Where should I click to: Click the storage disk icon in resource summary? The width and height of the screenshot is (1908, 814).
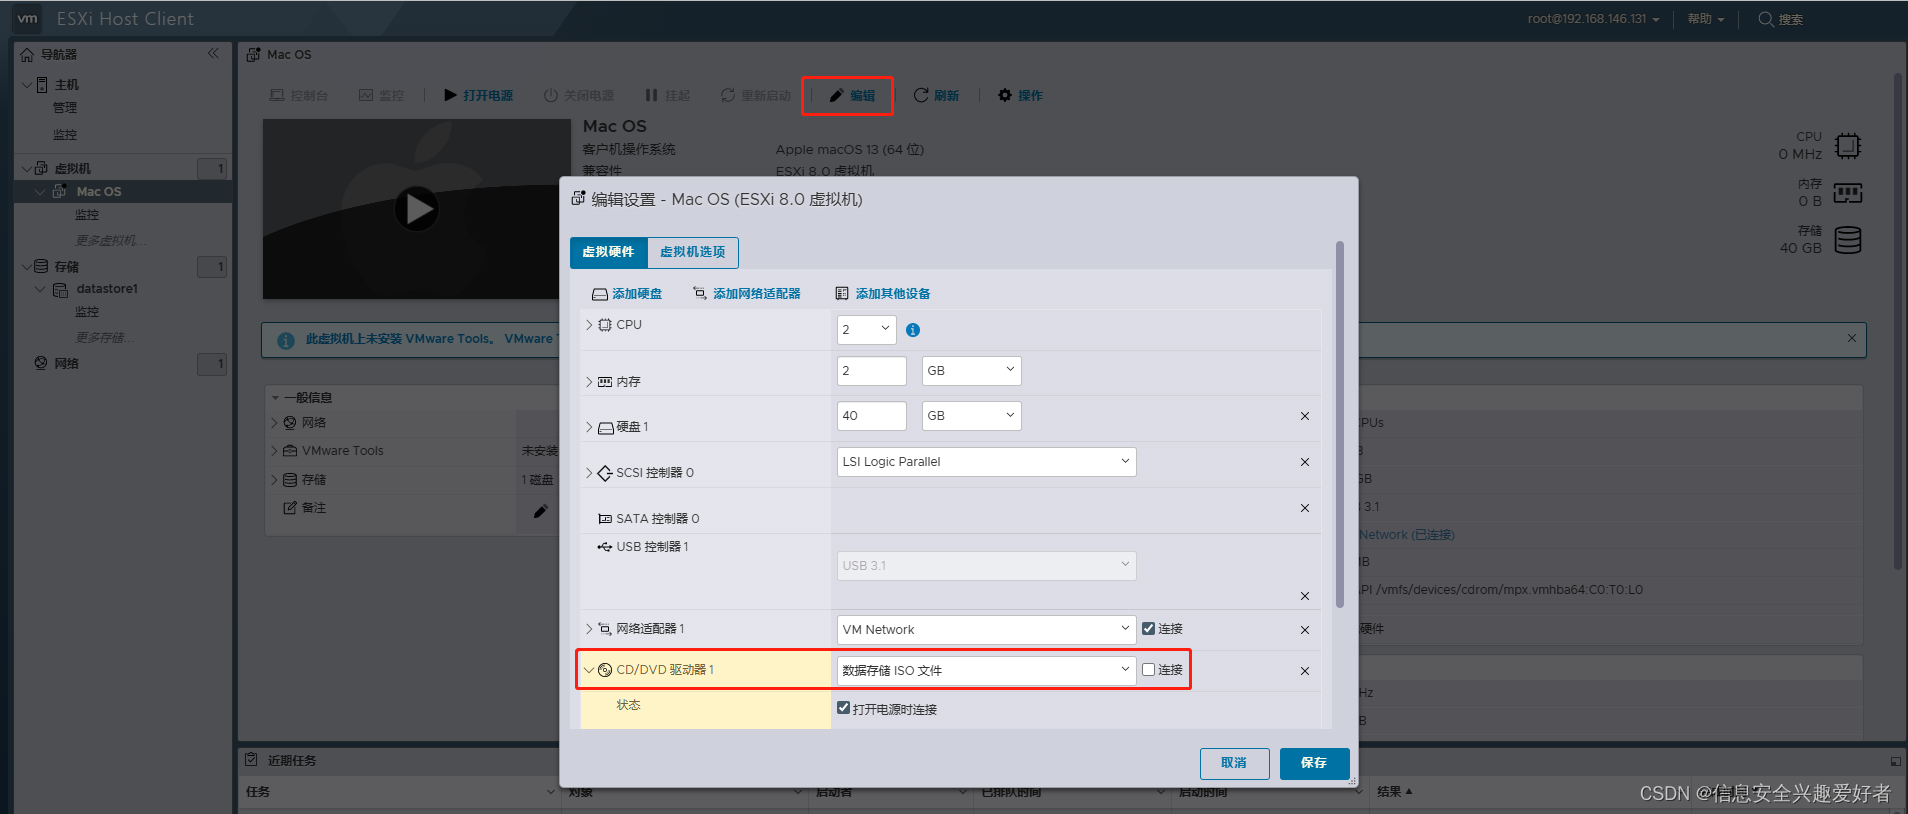coord(1848,240)
